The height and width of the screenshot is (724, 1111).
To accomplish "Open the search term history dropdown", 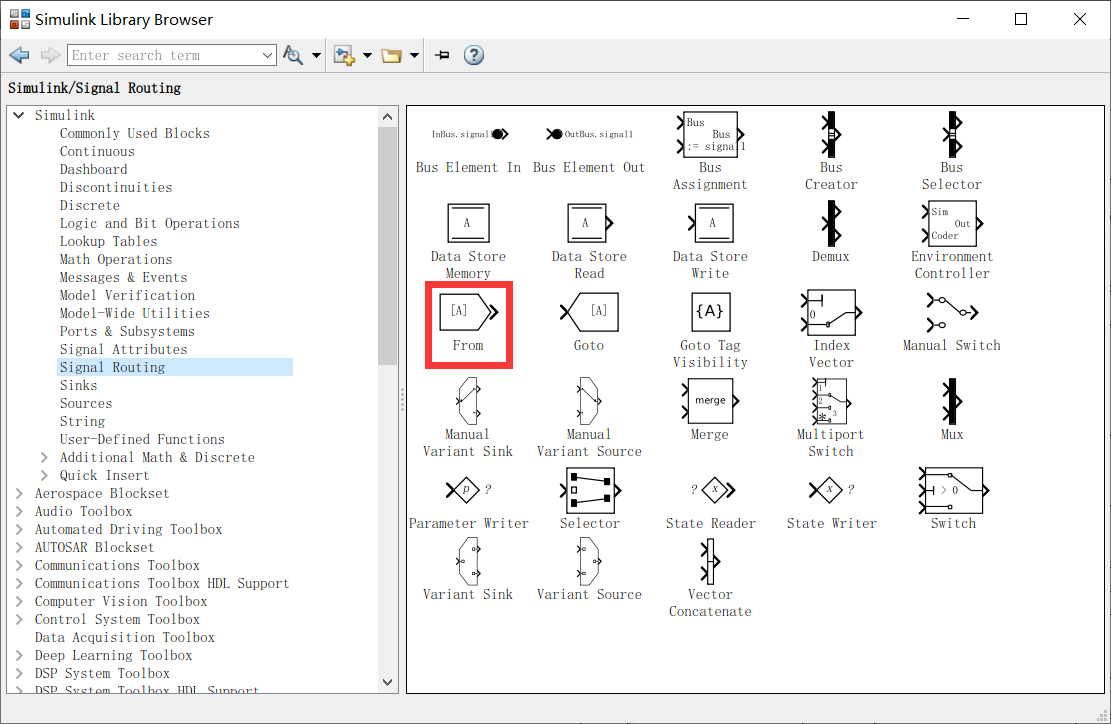I will (268, 55).
